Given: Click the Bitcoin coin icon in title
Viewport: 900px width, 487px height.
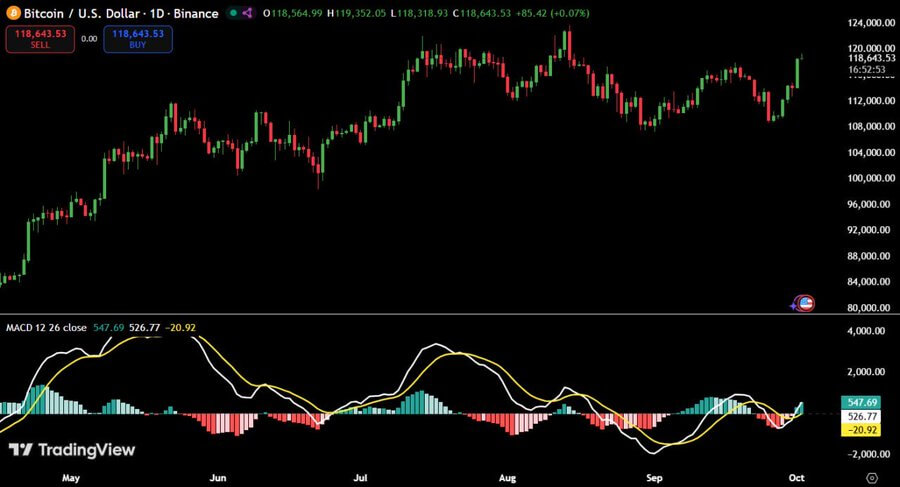Looking at the screenshot, I should coord(13,13).
